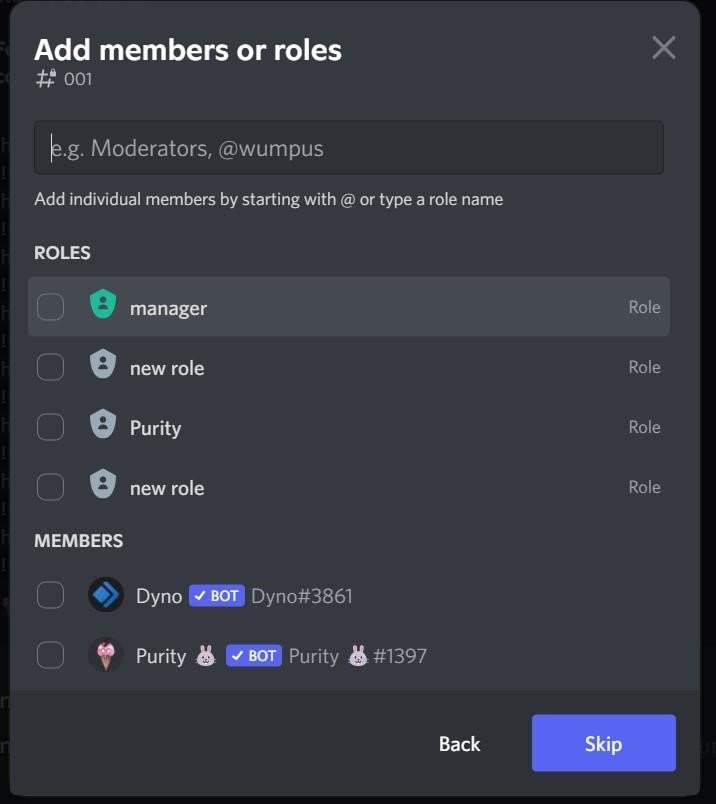The image size is (716, 804).
Task: Click the green manager role shield icon
Action: 103,304
